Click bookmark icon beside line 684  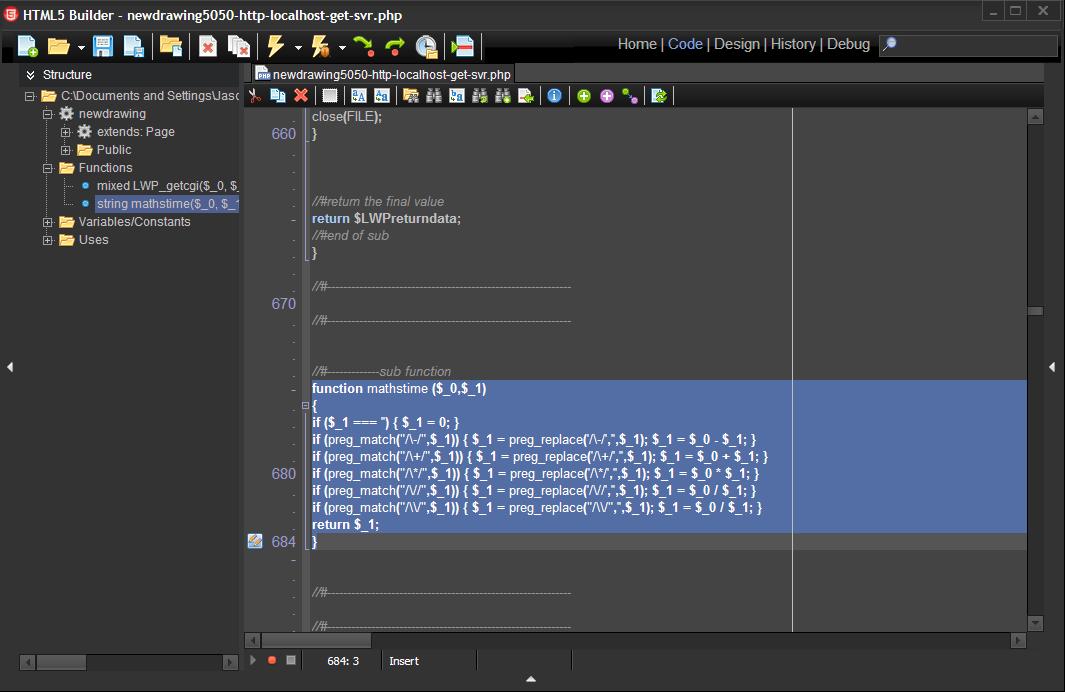tap(255, 541)
